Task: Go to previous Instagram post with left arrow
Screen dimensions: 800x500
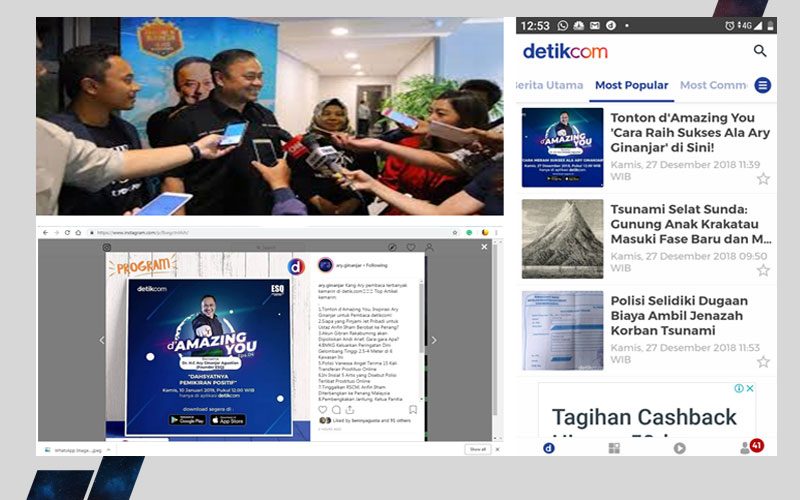Action: 100,341
